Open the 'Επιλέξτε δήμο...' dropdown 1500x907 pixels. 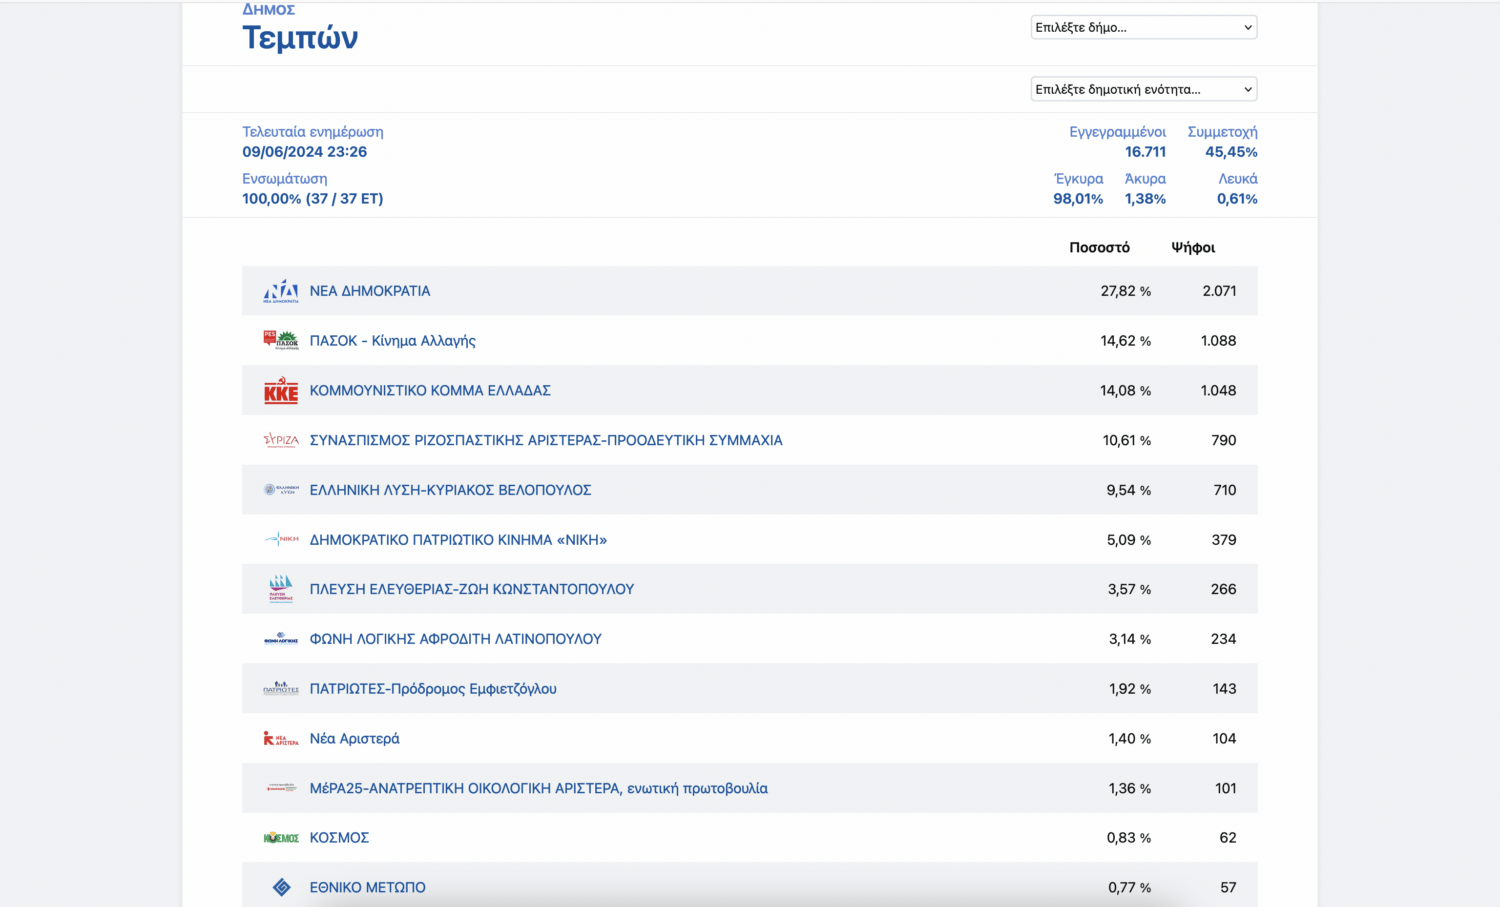pos(1144,27)
